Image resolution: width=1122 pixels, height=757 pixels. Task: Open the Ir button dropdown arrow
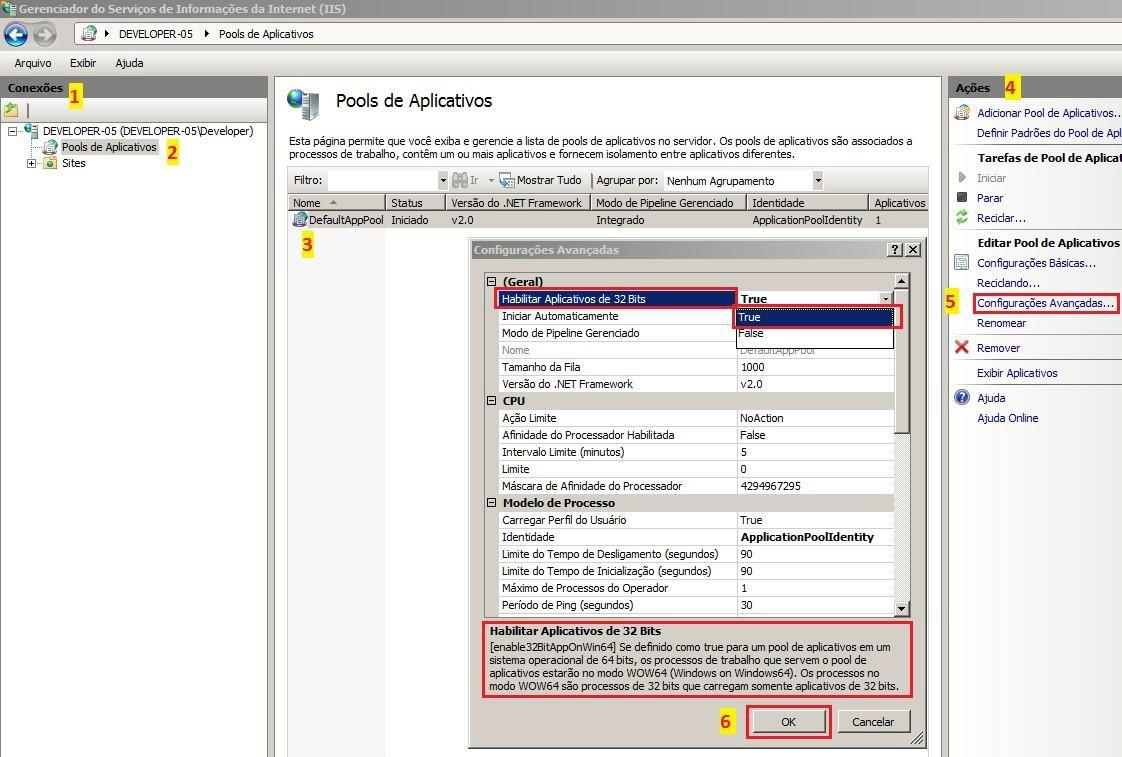click(492, 180)
